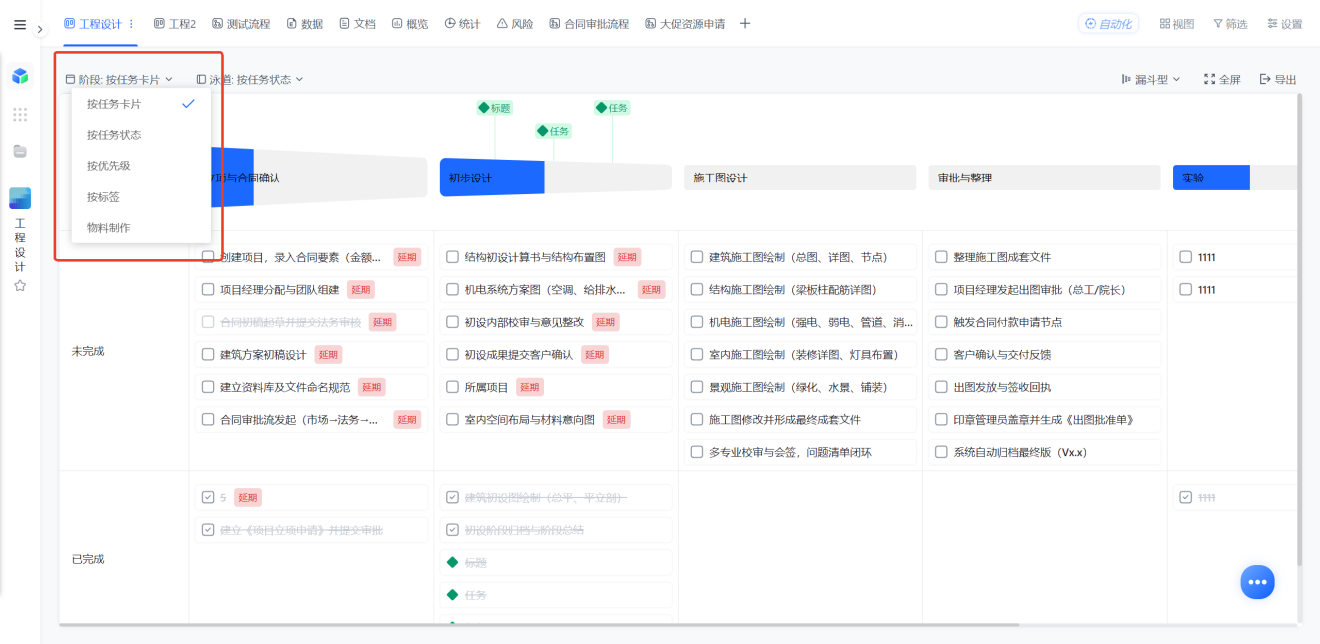Switch to the 概览 tab
This screenshot has height=644, width=1320.
coord(410,23)
